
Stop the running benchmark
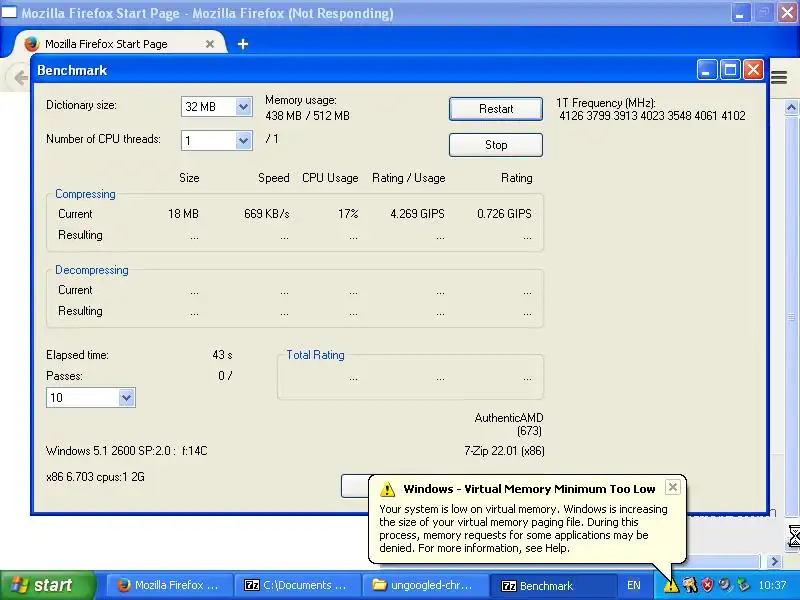[x=495, y=145]
